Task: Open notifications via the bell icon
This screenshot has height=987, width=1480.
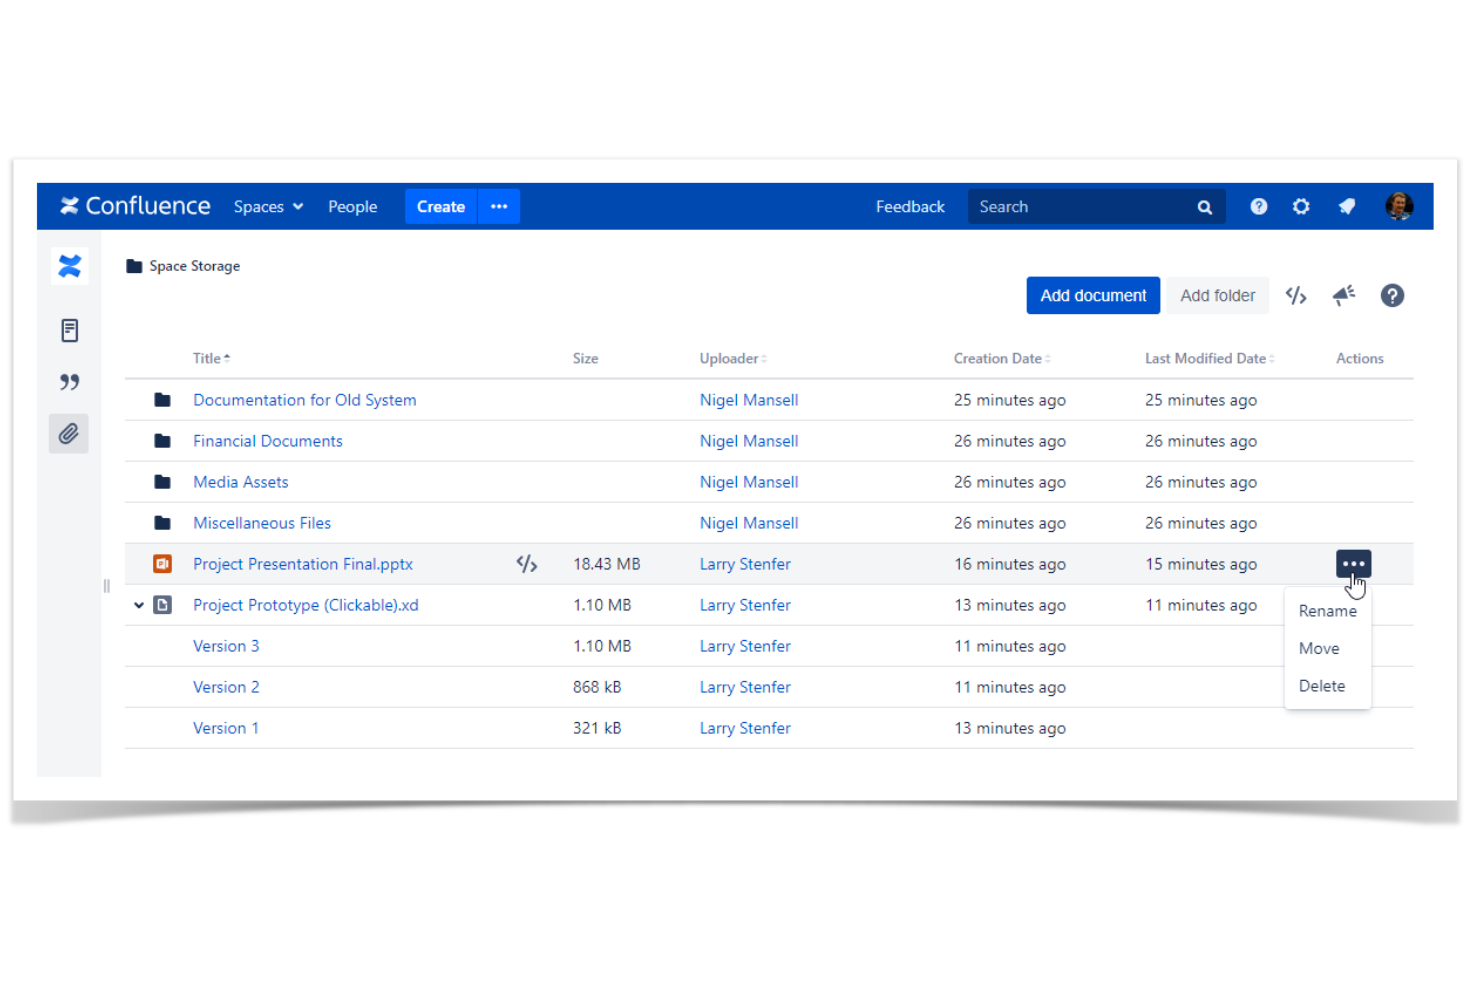Action: (1347, 206)
